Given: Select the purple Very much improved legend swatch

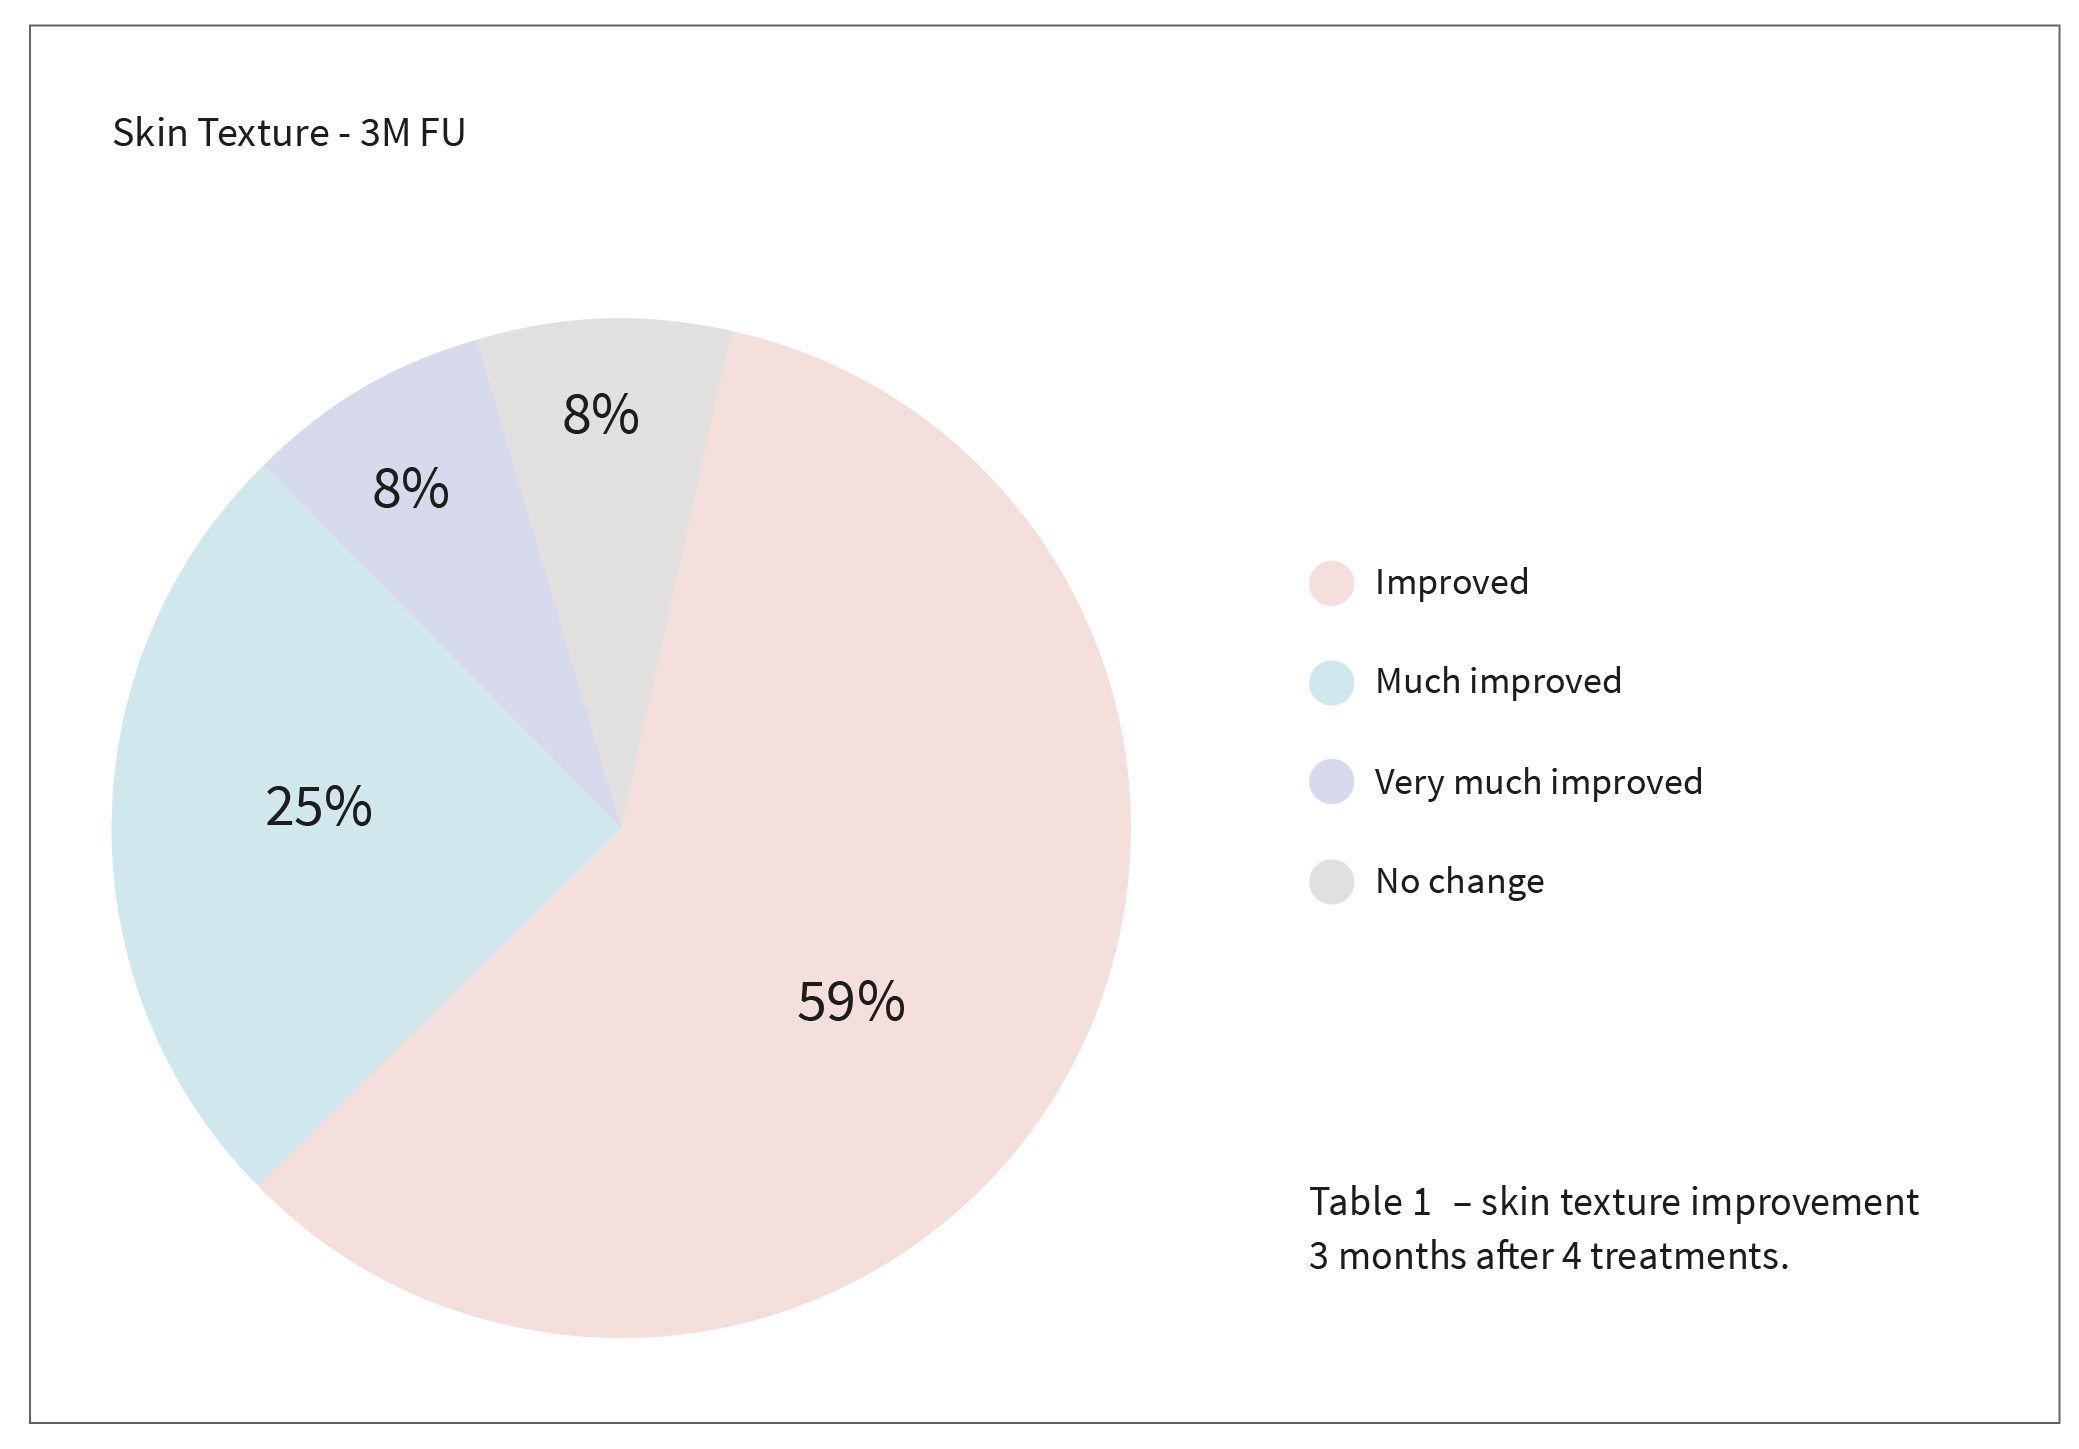Looking at the screenshot, I should (1331, 782).
